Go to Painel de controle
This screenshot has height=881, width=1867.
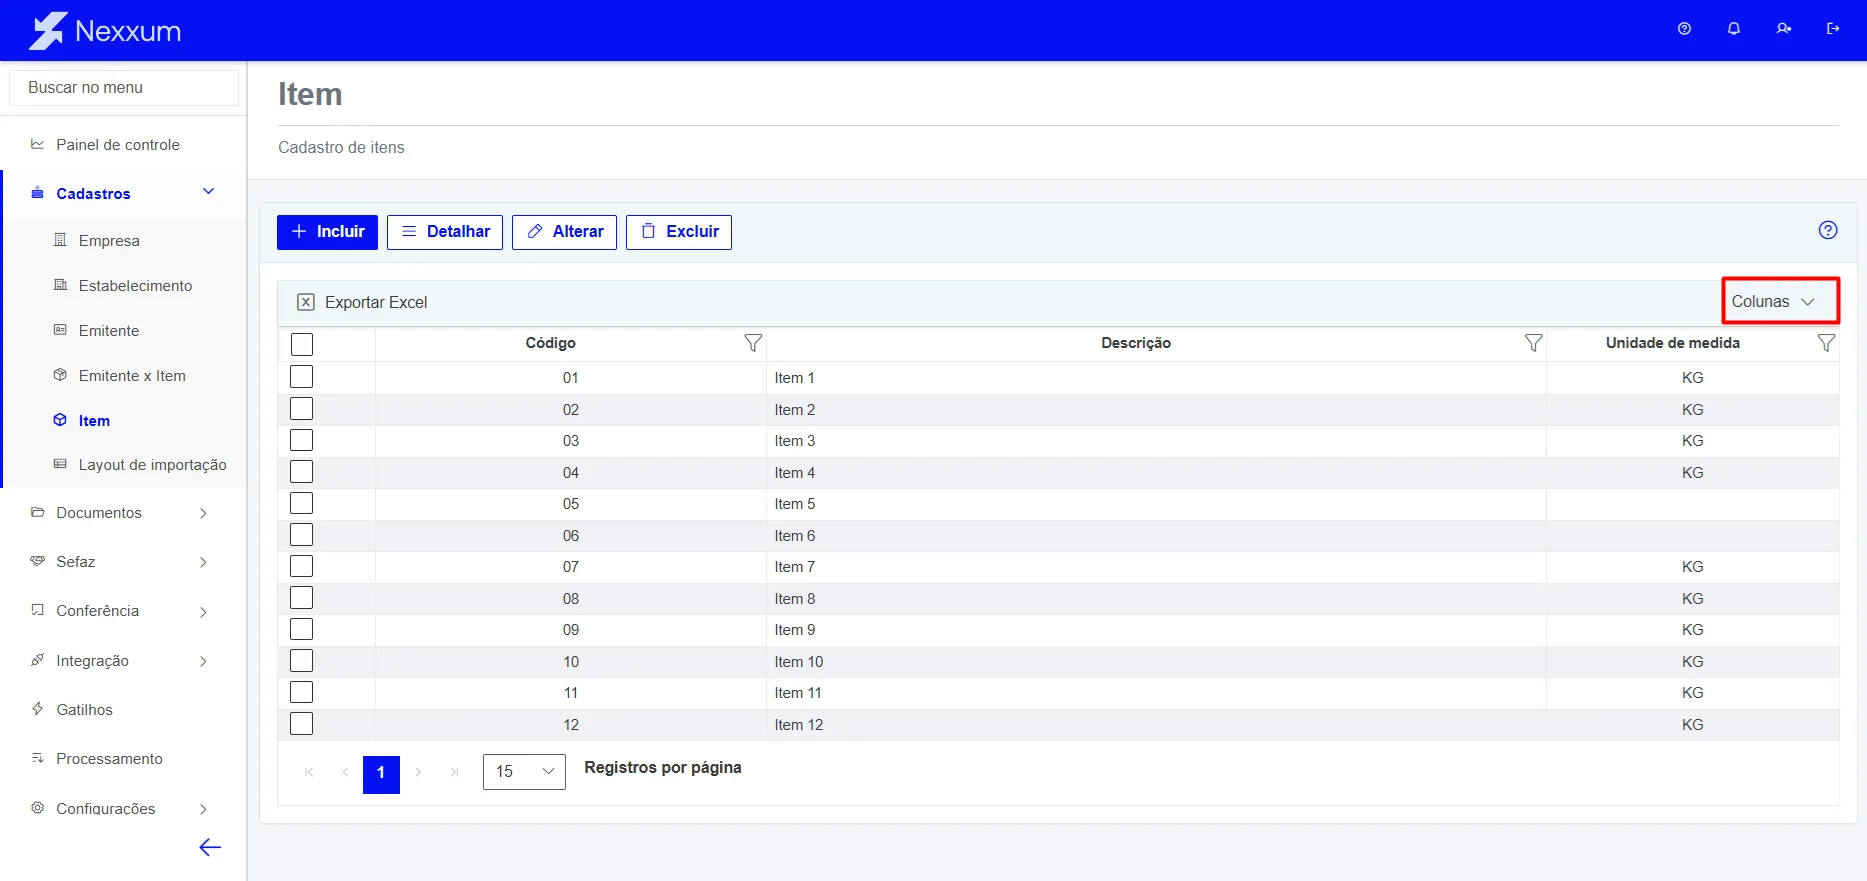118,145
